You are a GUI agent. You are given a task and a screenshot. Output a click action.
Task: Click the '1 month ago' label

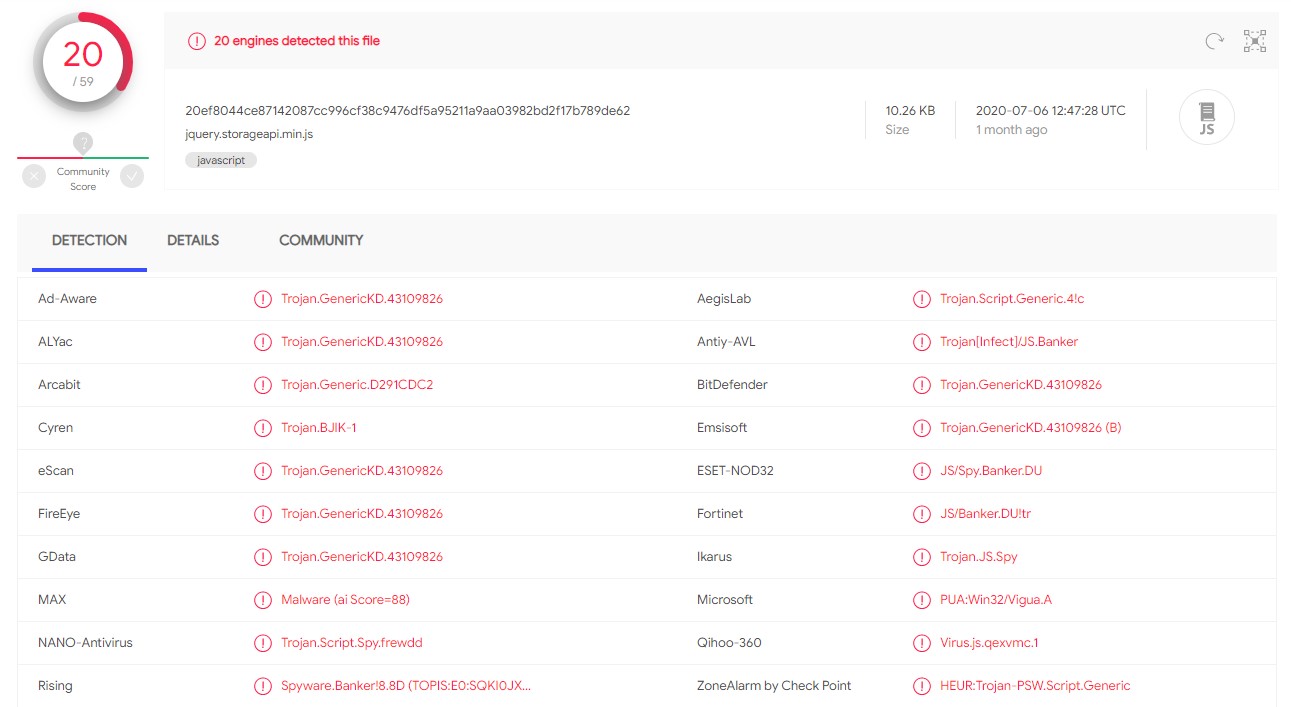(x=1012, y=130)
